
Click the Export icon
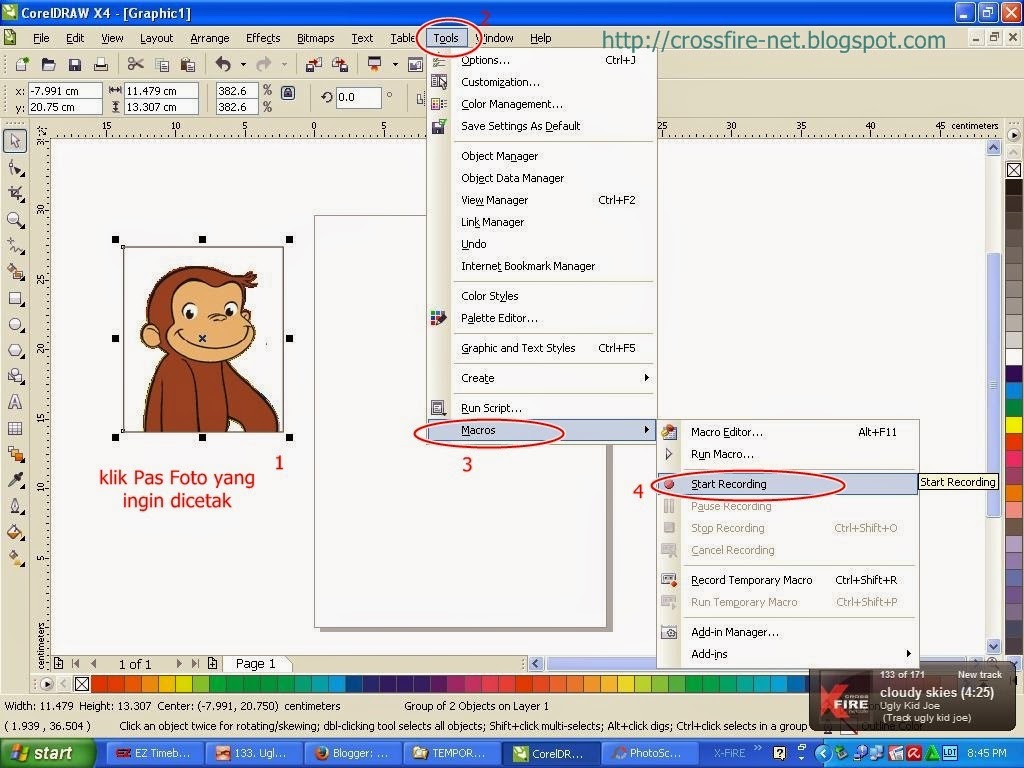point(340,64)
